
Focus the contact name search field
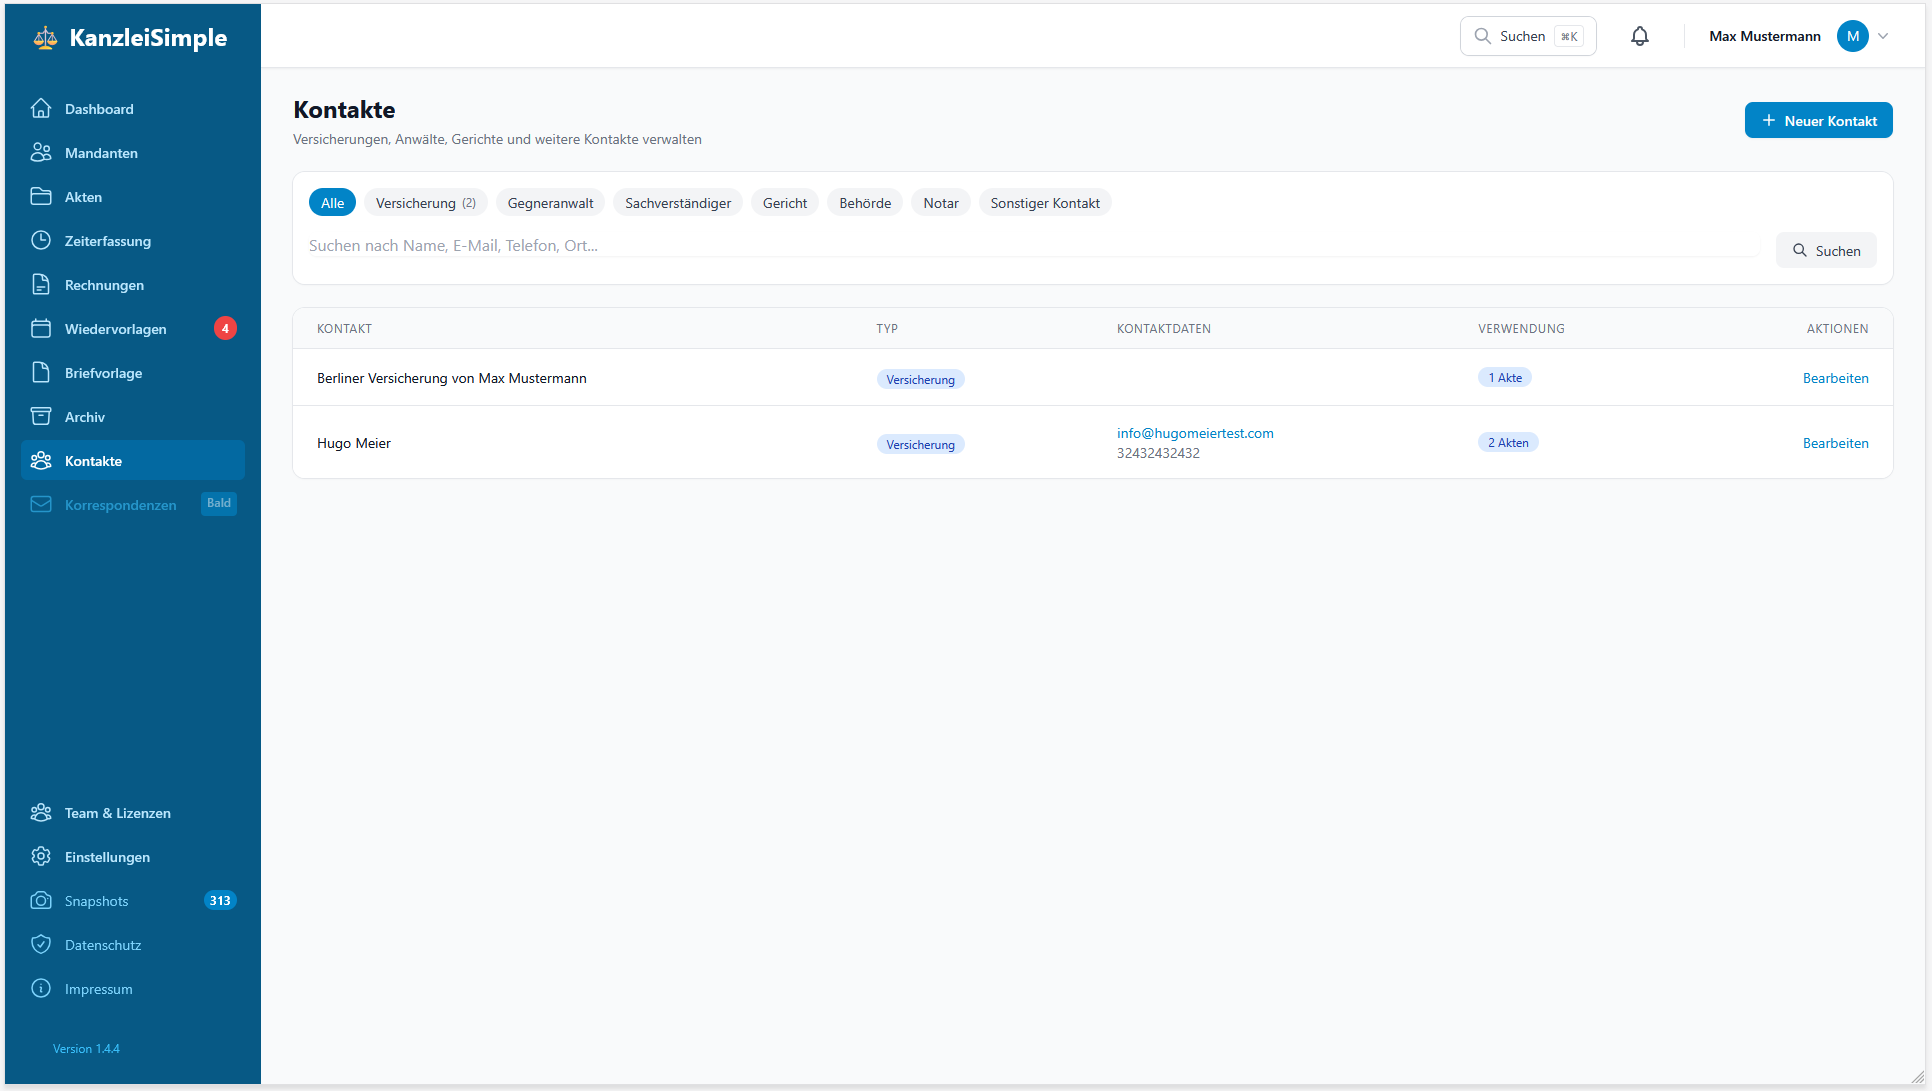[x=1030, y=245]
